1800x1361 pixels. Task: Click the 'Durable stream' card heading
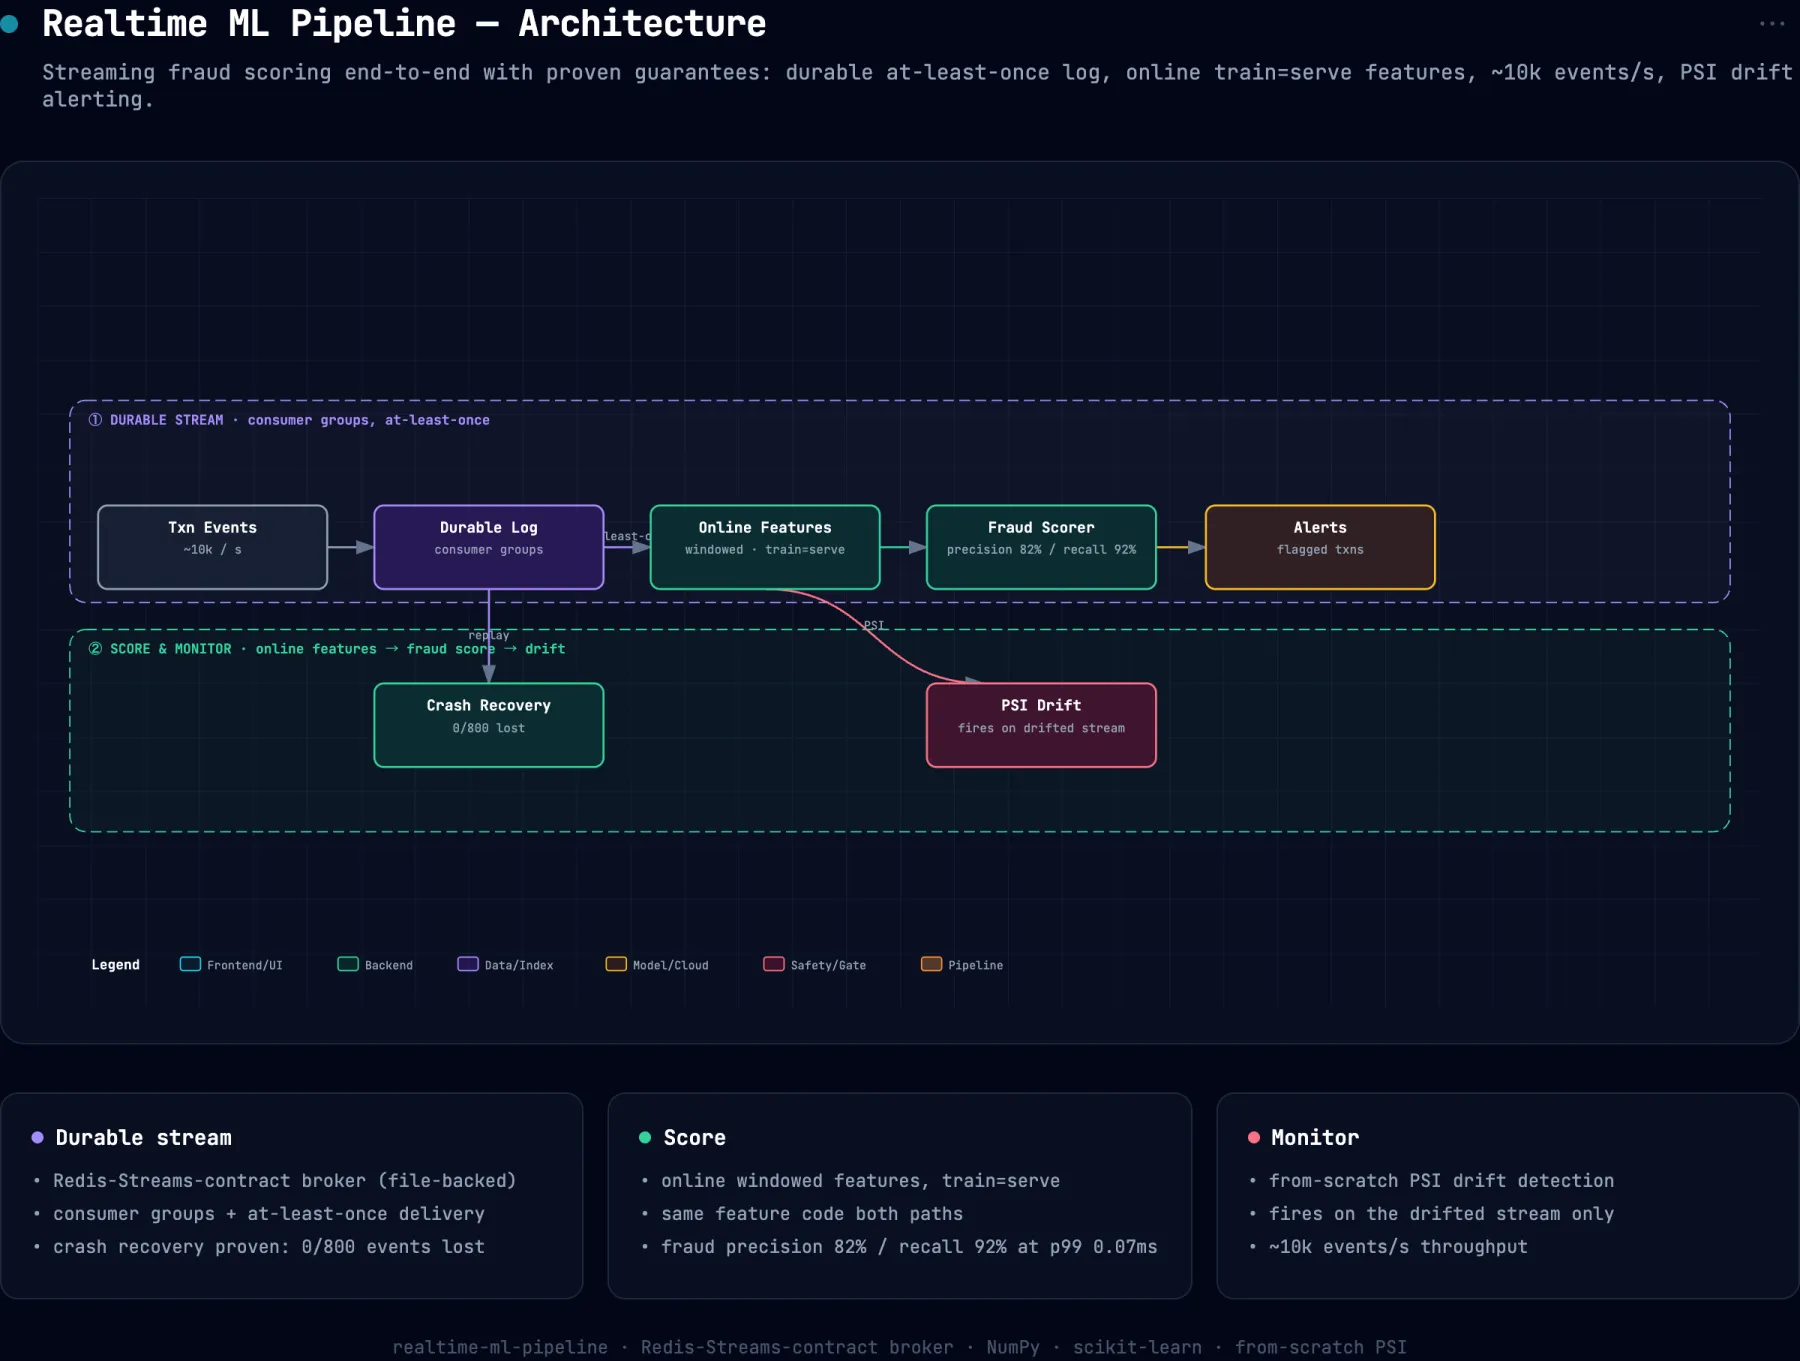click(144, 1137)
